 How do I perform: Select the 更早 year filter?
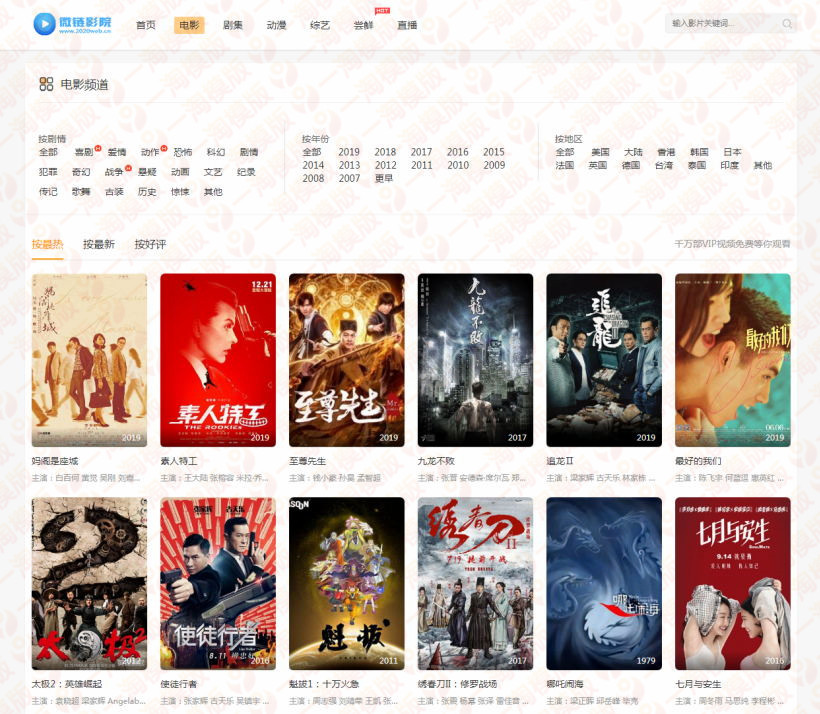point(384,178)
